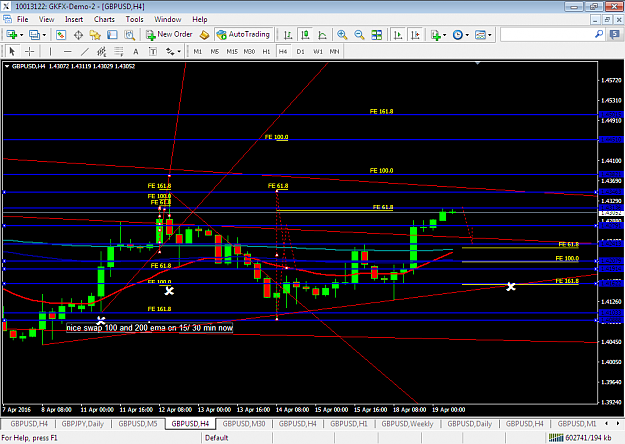625x444 pixels.
Task: Open the Tools menu
Action: coord(134,19)
